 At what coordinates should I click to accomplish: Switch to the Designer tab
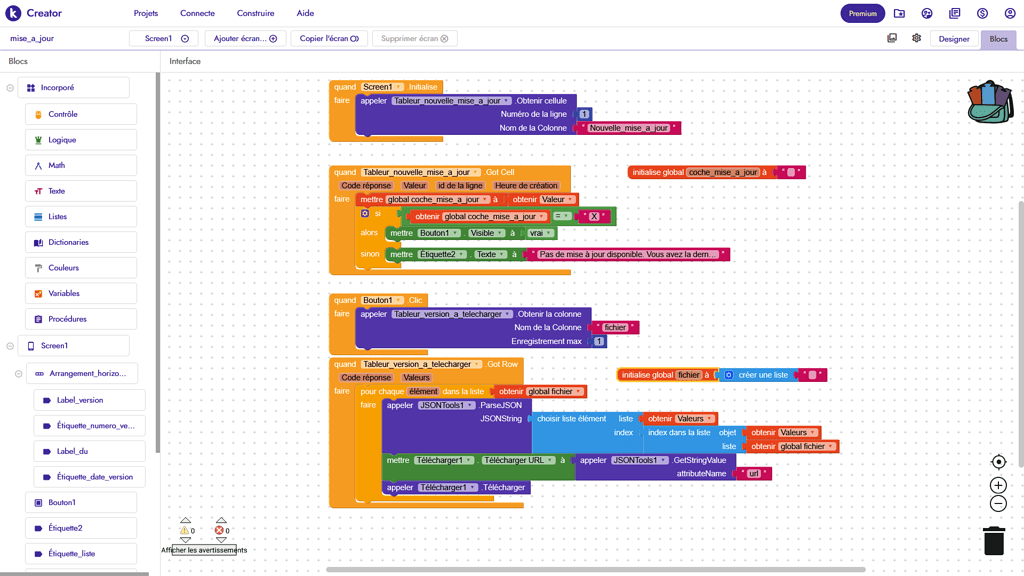(955, 38)
